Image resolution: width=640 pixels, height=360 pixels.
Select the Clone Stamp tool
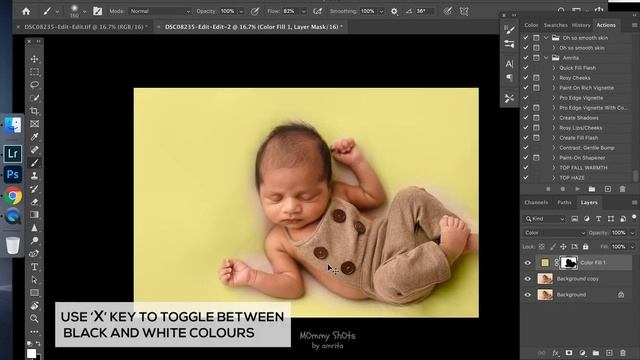tap(34, 176)
